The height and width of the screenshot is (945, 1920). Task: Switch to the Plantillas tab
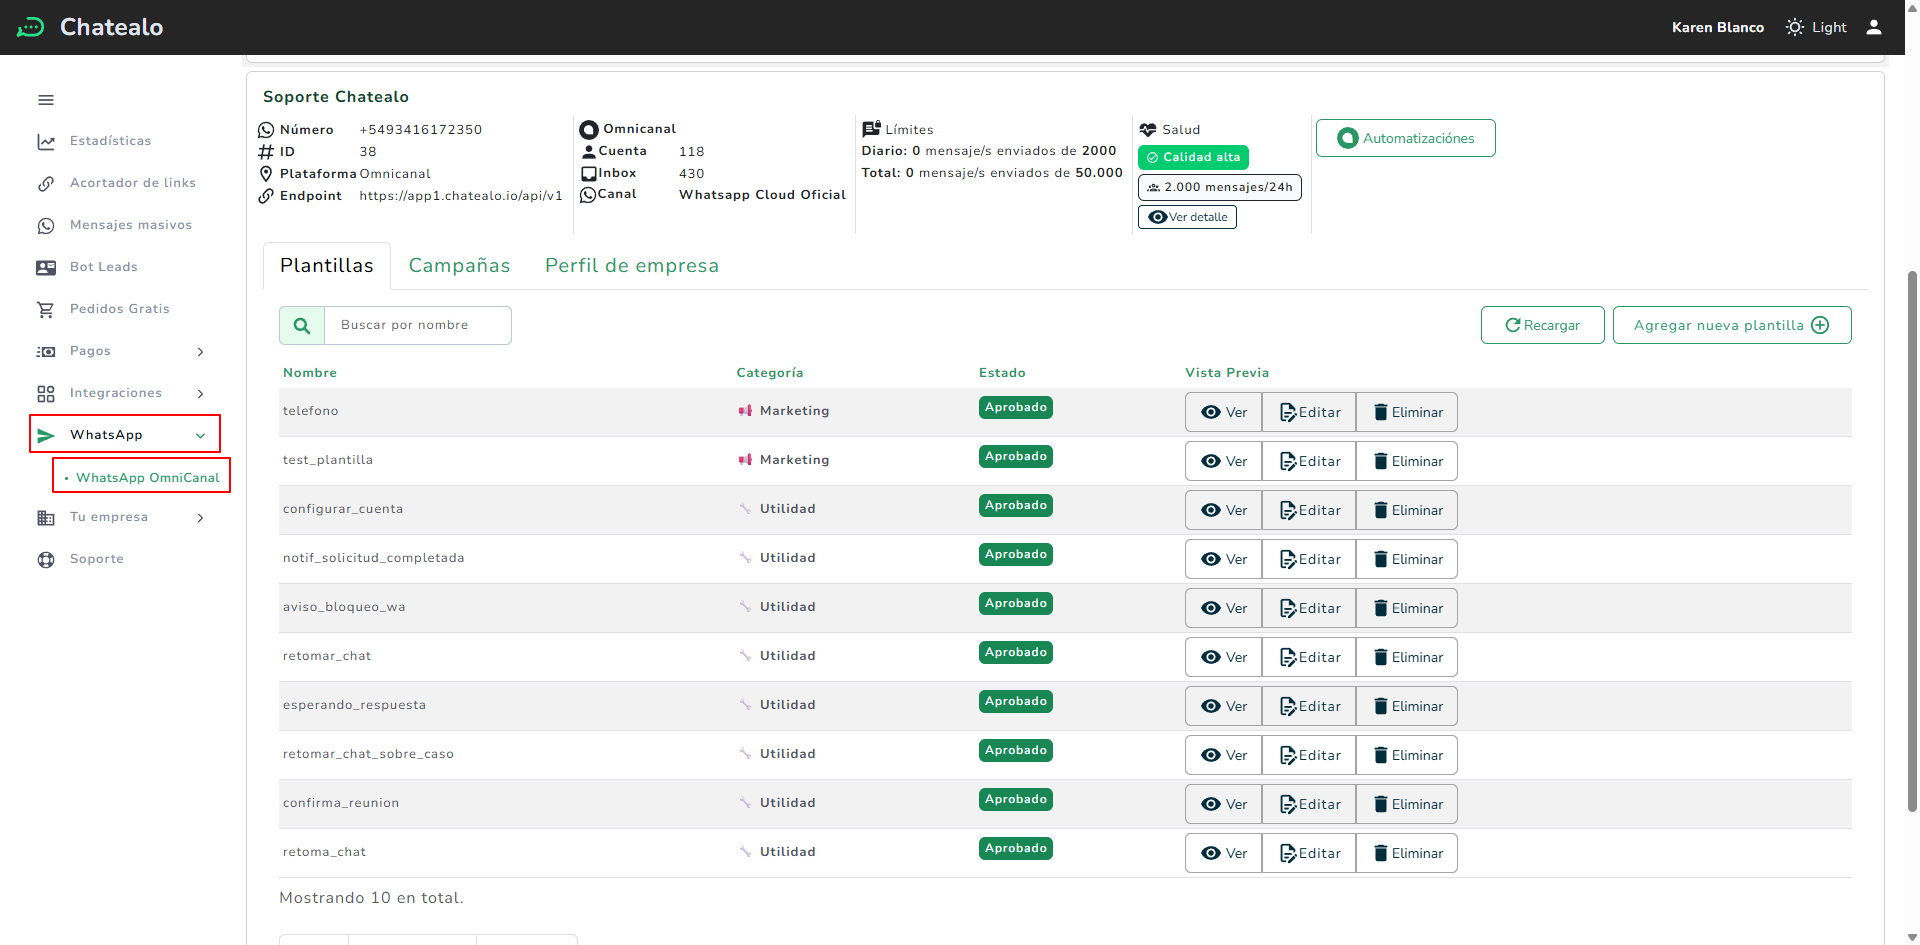click(327, 266)
